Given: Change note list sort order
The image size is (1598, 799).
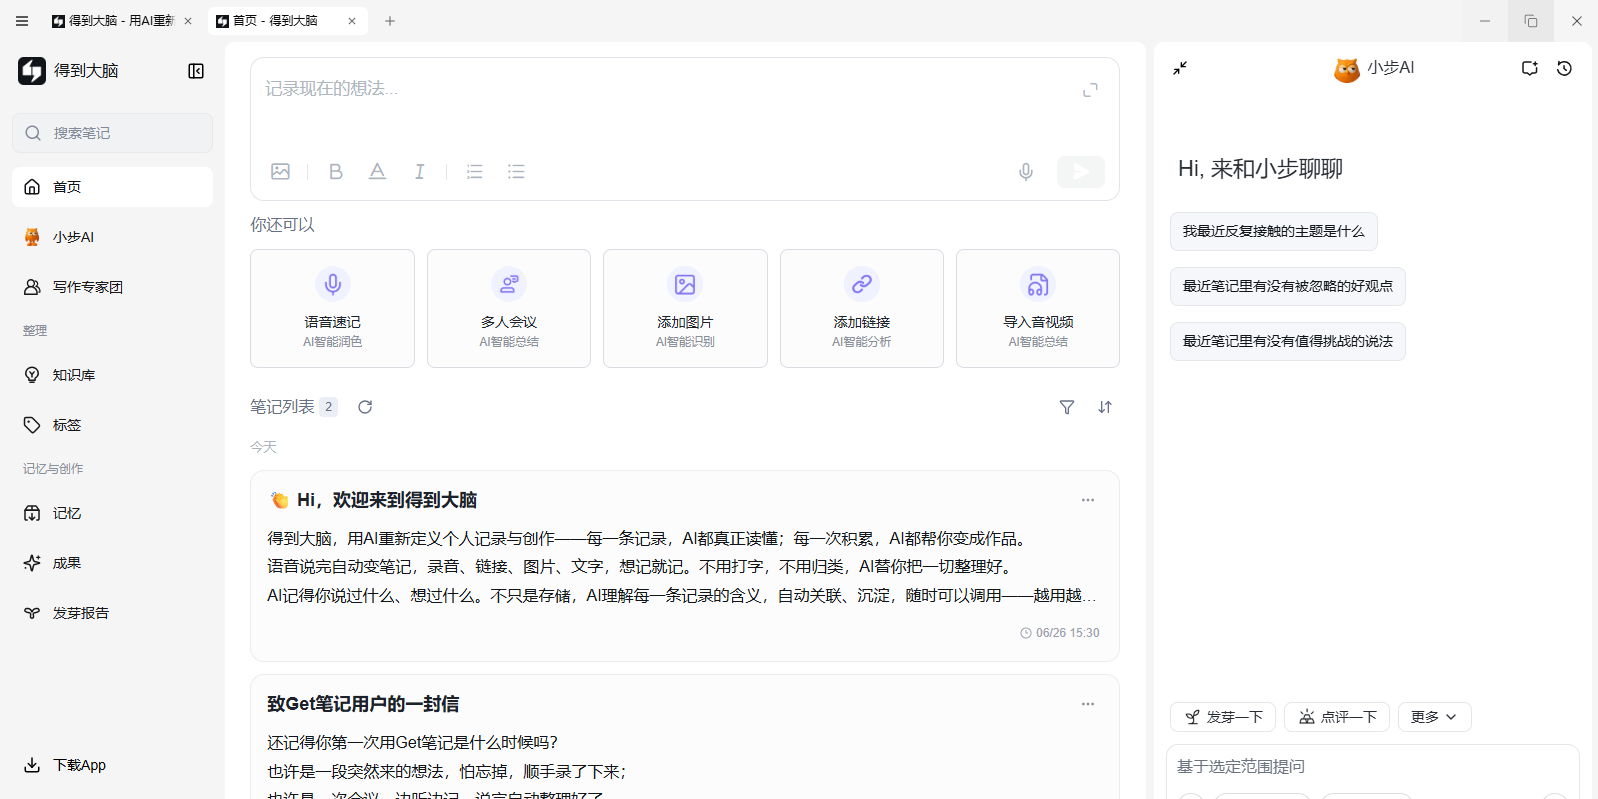Looking at the screenshot, I should pyautogui.click(x=1105, y=407).
